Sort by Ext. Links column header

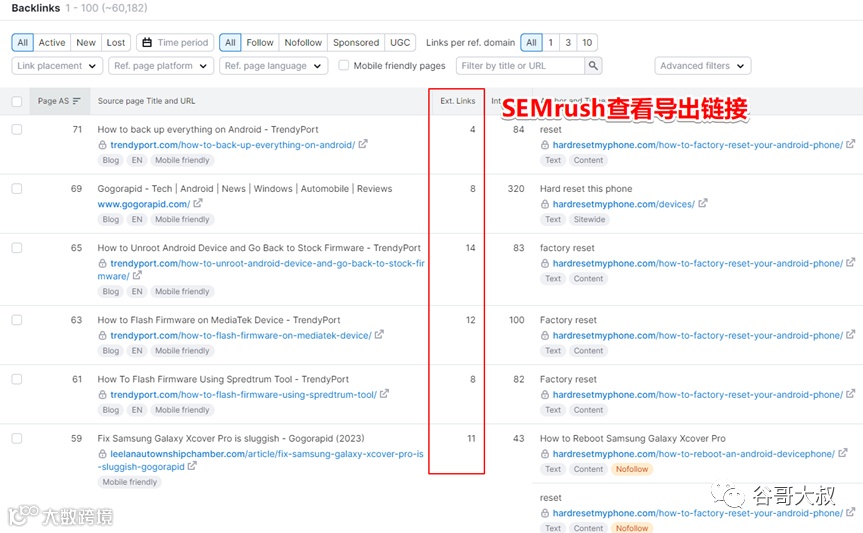tap(457, 101)
